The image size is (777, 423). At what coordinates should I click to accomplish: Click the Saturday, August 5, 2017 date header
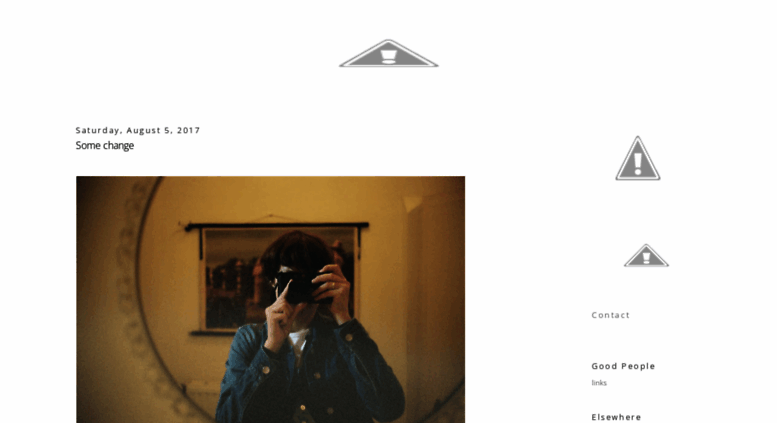pyautogui.click(x=138, y=130)
